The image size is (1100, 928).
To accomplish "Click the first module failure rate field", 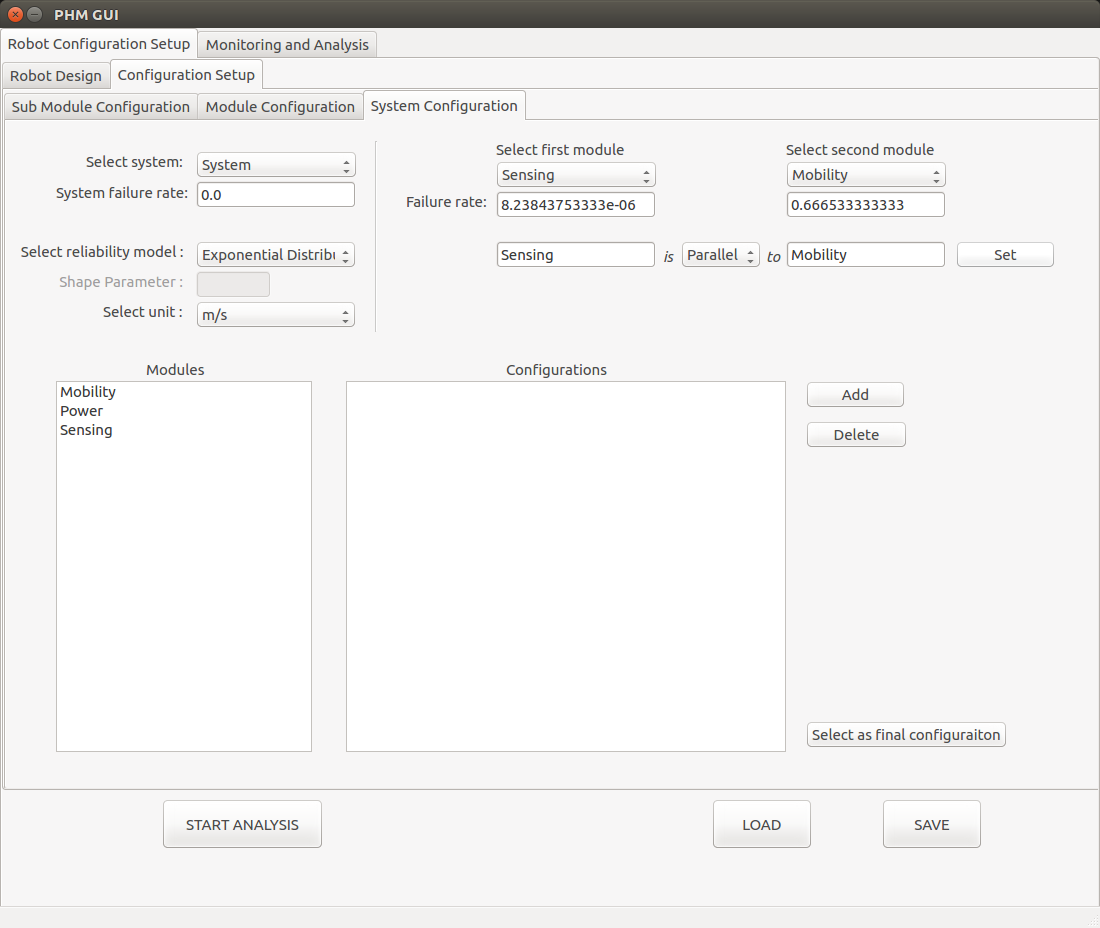I will point(576,205).
